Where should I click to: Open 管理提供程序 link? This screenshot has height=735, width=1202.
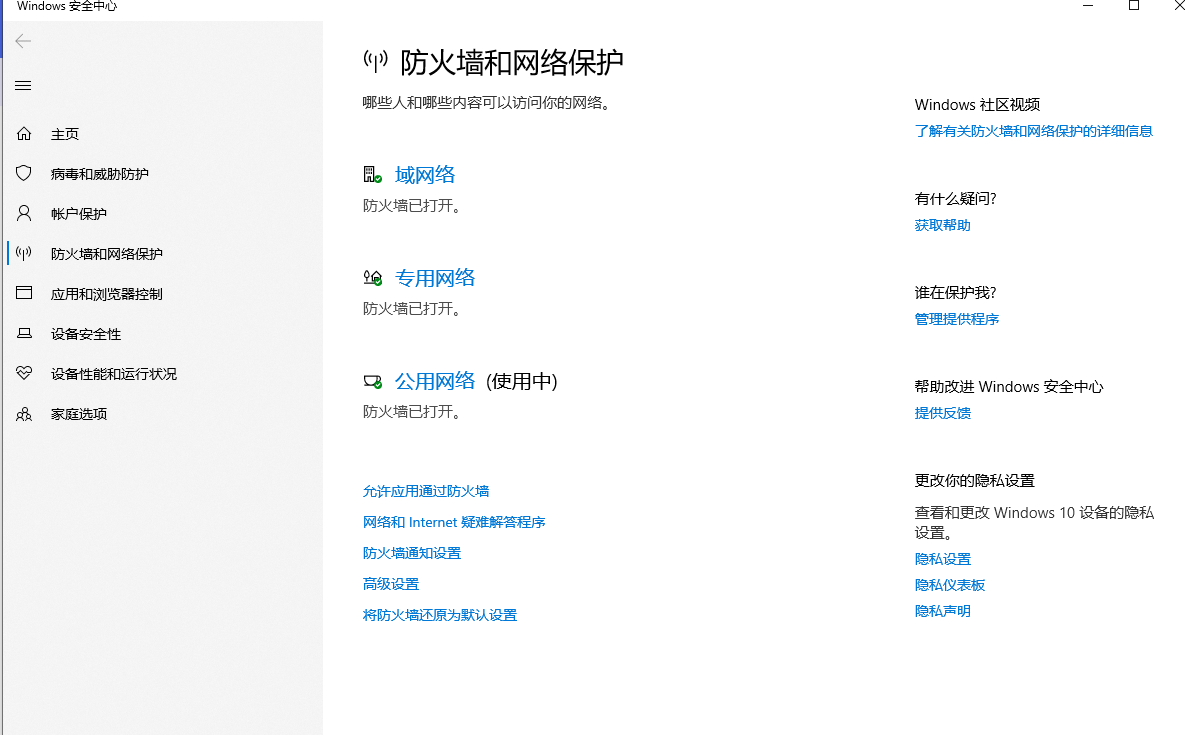(957, 319)
